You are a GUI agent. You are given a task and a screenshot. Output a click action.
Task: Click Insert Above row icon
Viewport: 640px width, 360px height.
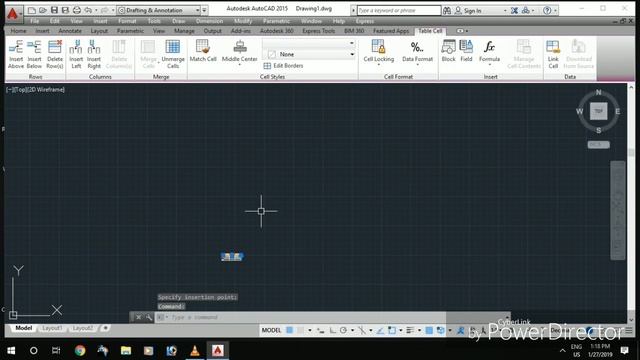(x=16, y=54)
